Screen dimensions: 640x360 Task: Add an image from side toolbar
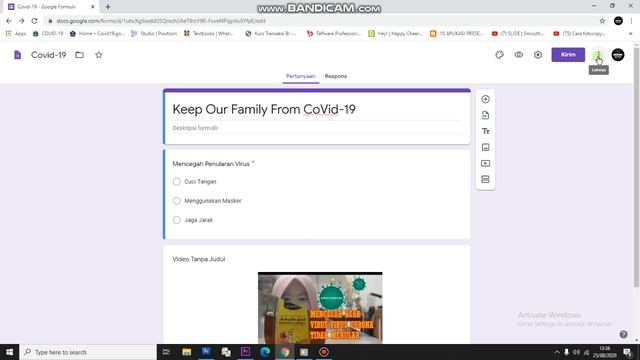click(x=485, y=147)
